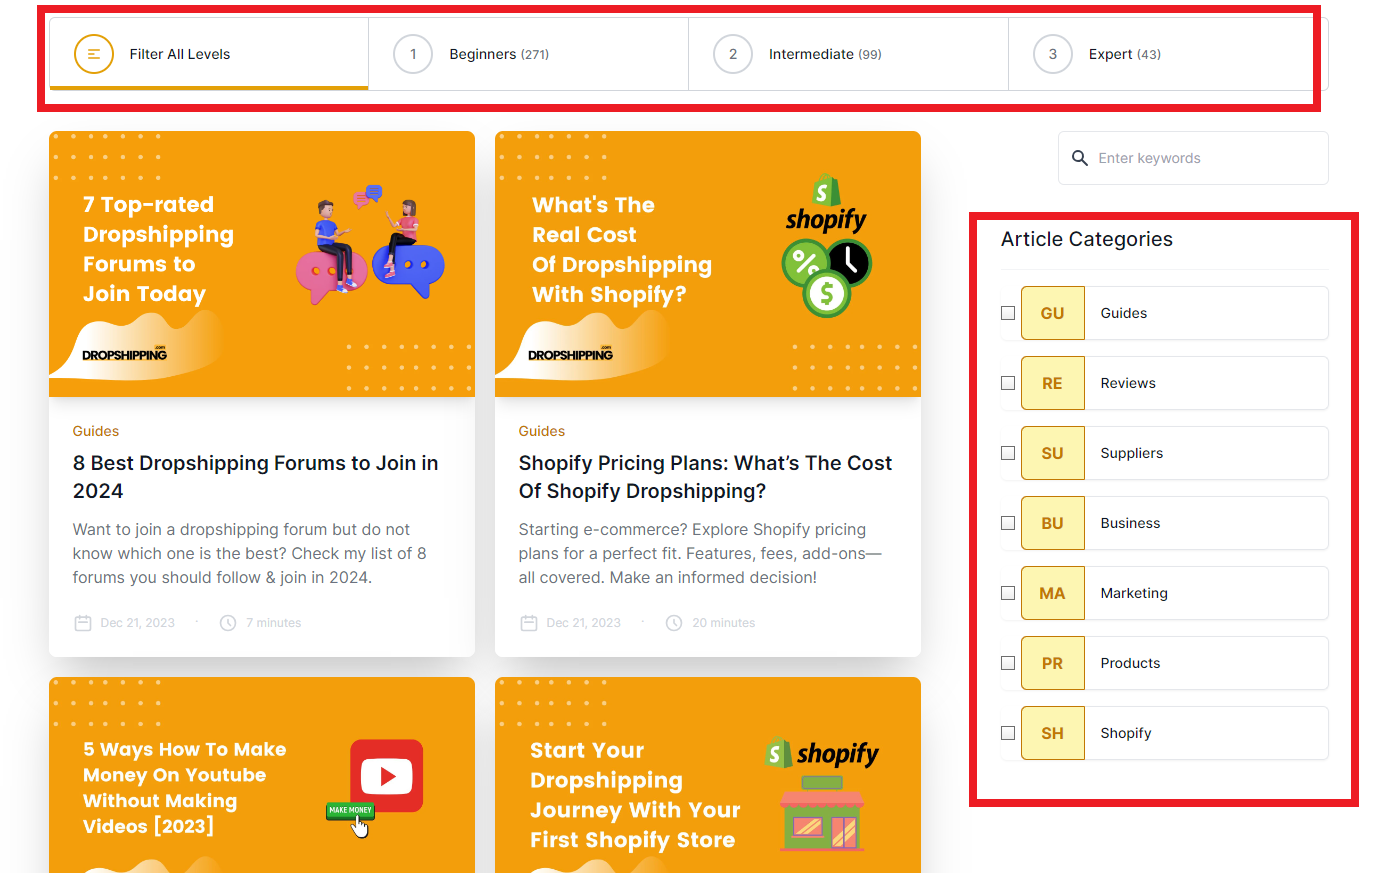Click the Products category label
This screenshot has width=1396, height=873.
(x=1131, y=663)
